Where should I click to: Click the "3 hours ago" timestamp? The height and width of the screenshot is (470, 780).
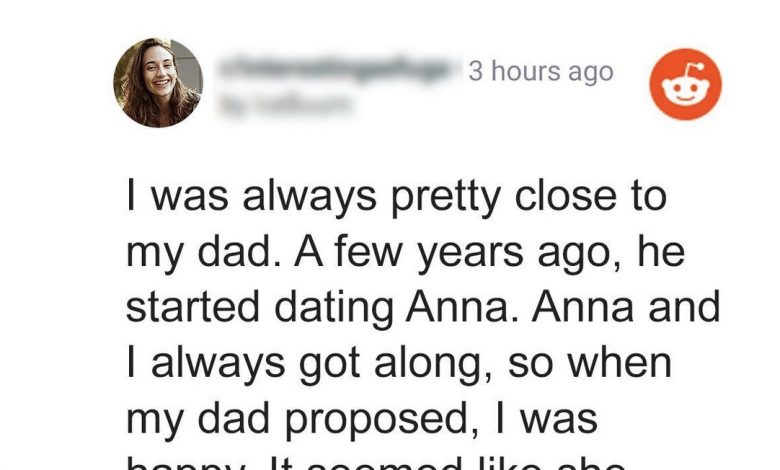[x=540, y=73]
